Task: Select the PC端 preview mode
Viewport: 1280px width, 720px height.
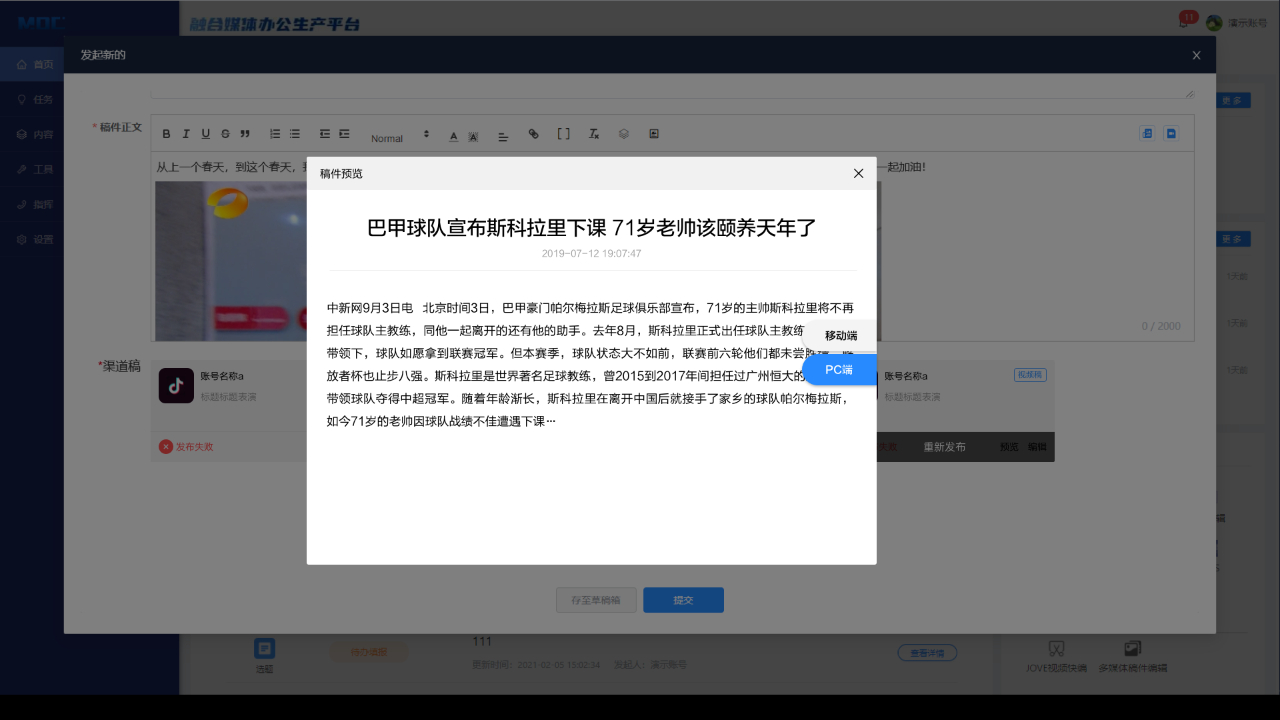Action: click(839, 369)
